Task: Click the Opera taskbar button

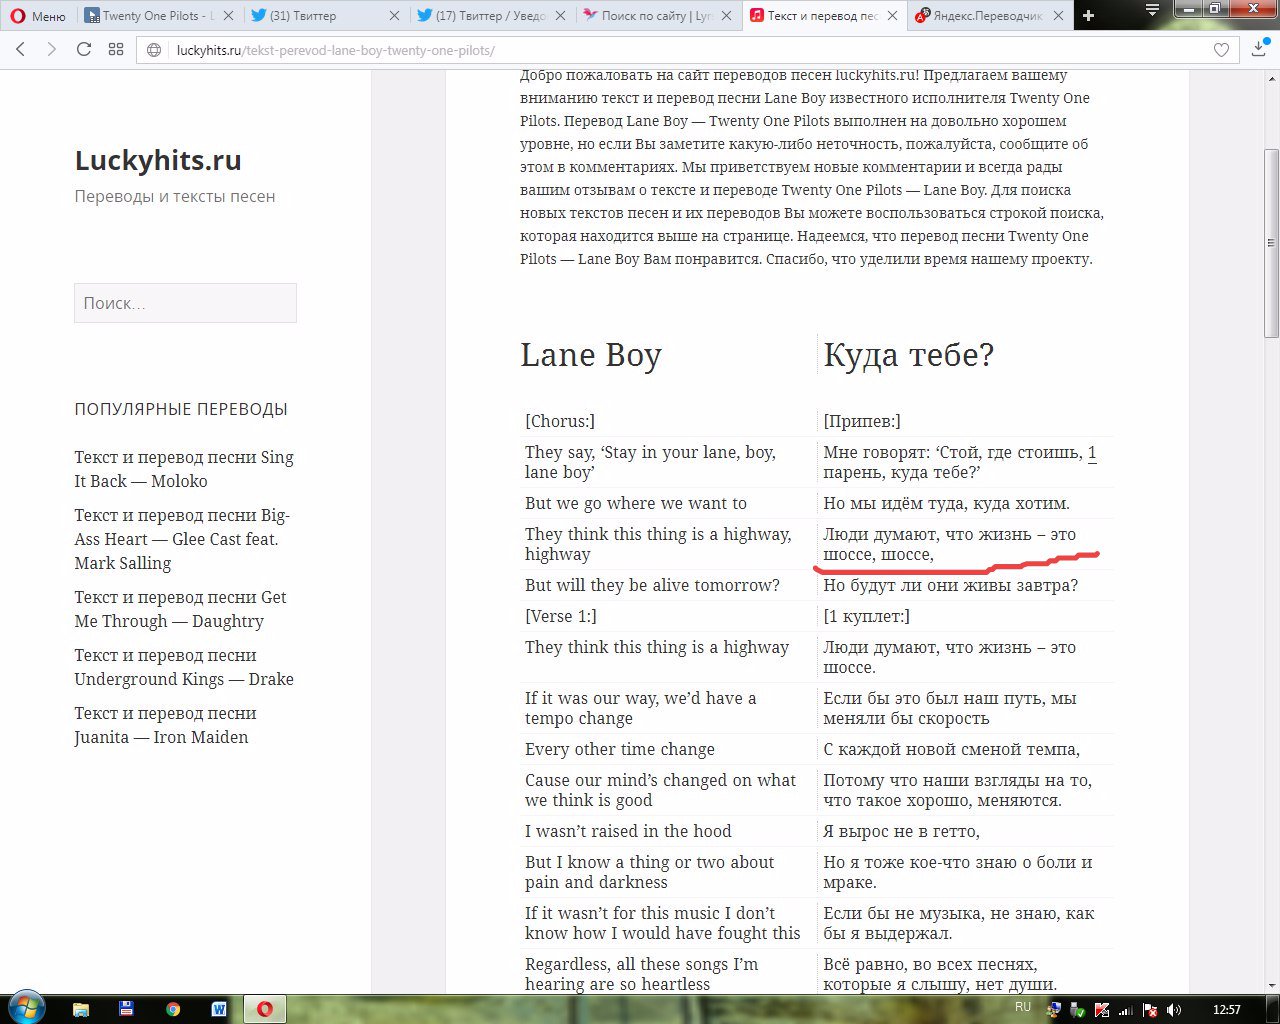Action: (x=265, y=1009)
